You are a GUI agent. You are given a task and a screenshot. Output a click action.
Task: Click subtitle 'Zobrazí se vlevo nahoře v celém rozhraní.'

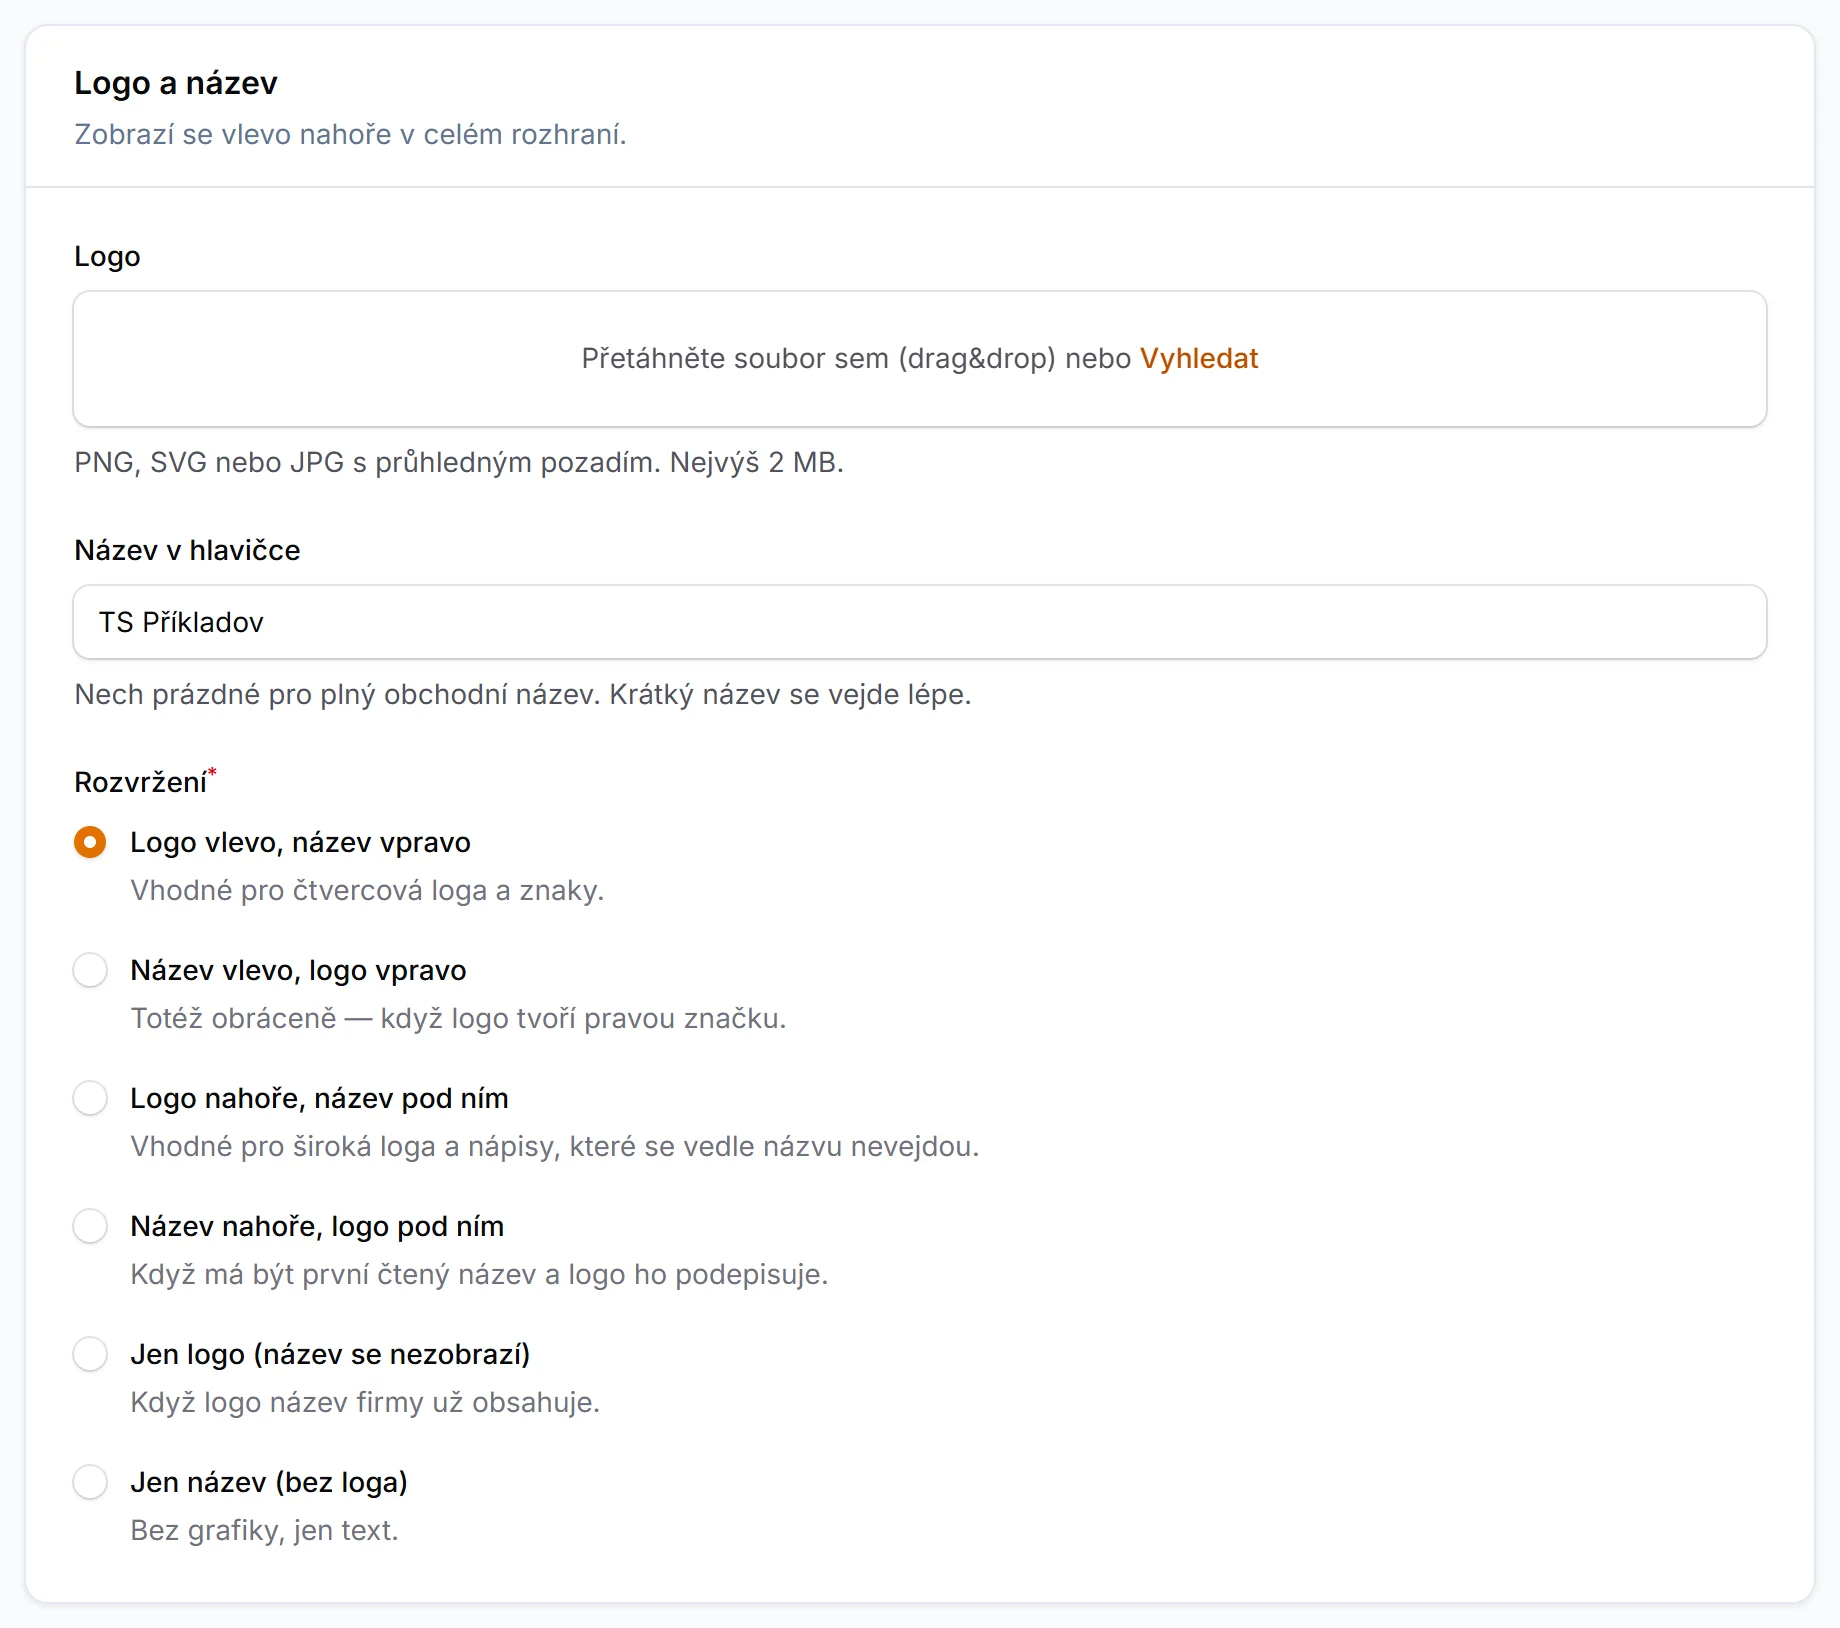pyautogui.click(x=350, y=134)
